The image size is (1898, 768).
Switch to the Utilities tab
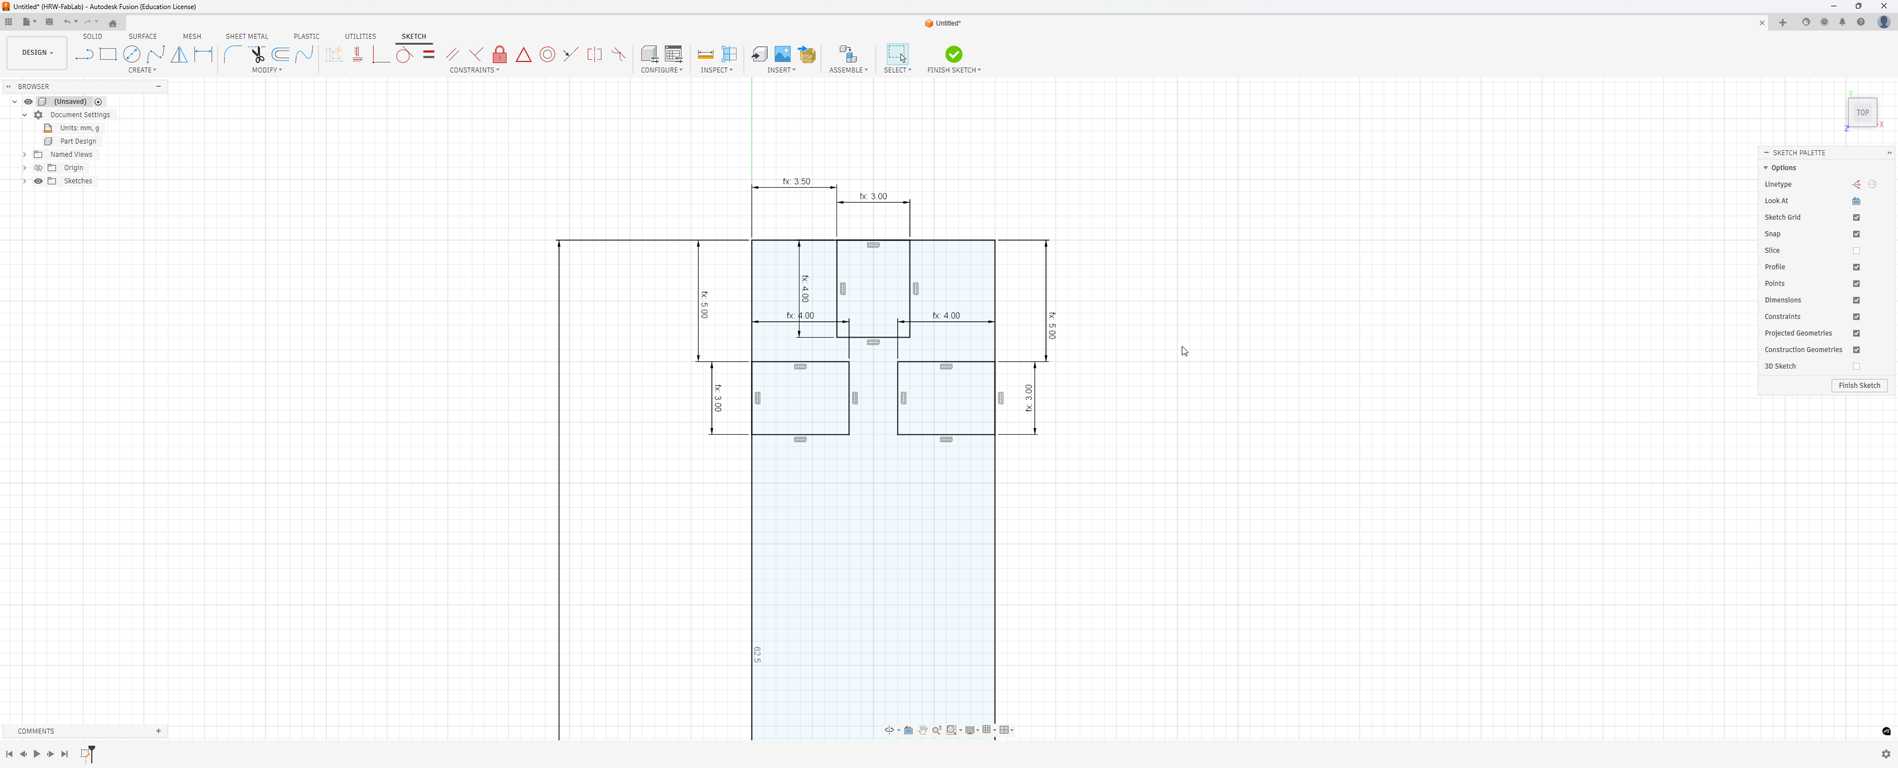tap(361, 36)
